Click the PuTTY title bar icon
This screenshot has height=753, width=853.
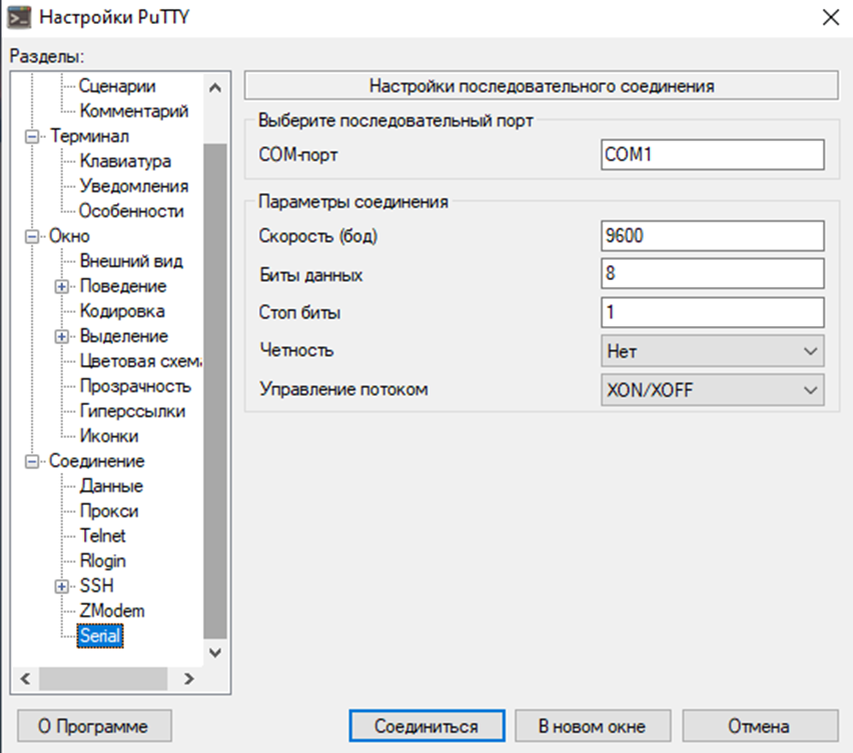coord(20,17)
